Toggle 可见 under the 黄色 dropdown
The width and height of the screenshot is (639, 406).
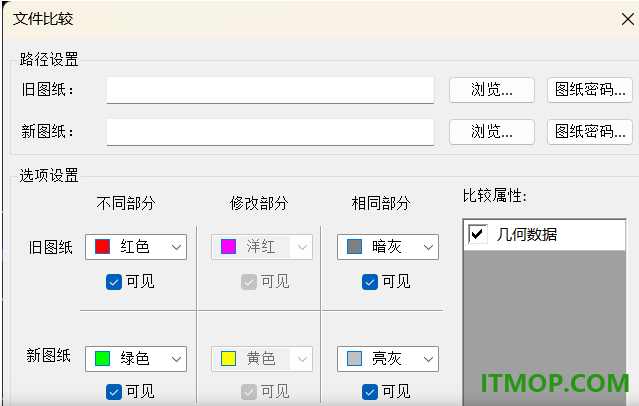tap(249, 392)
